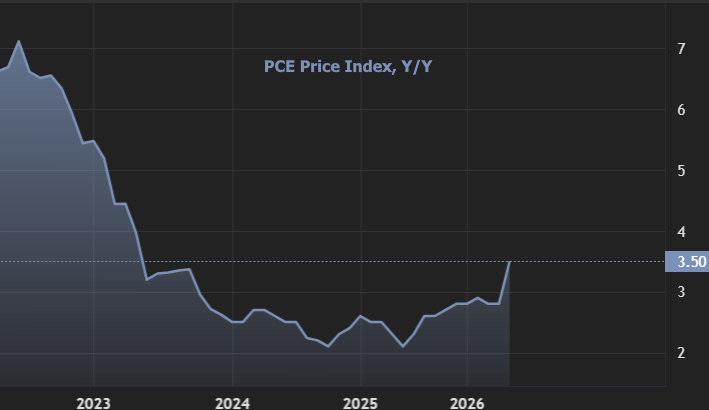
Task: Click the 2 tick on the value axis
Action: pos(681,353)
